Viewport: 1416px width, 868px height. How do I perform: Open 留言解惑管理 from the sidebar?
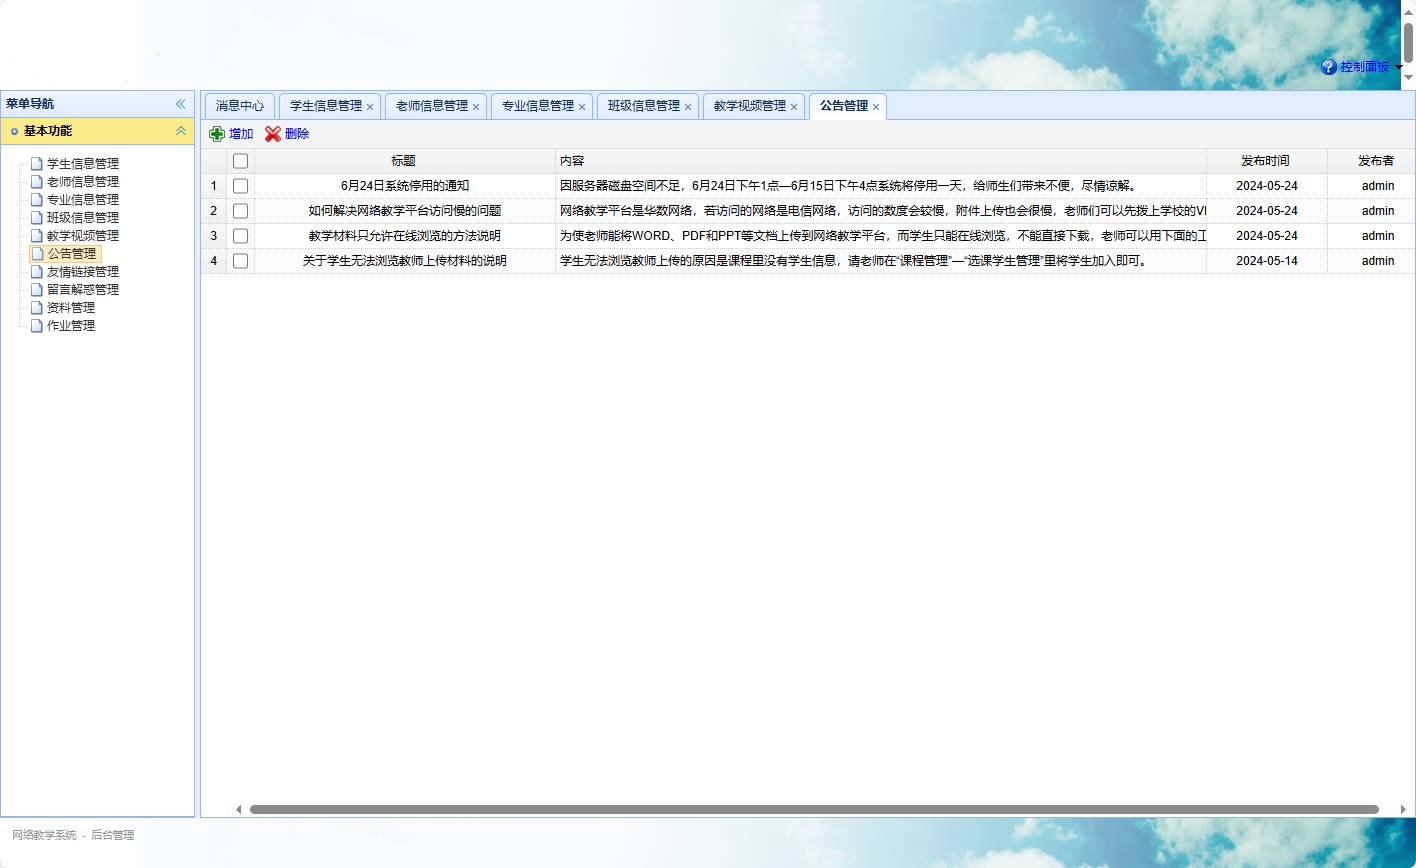tap(80, 289)
